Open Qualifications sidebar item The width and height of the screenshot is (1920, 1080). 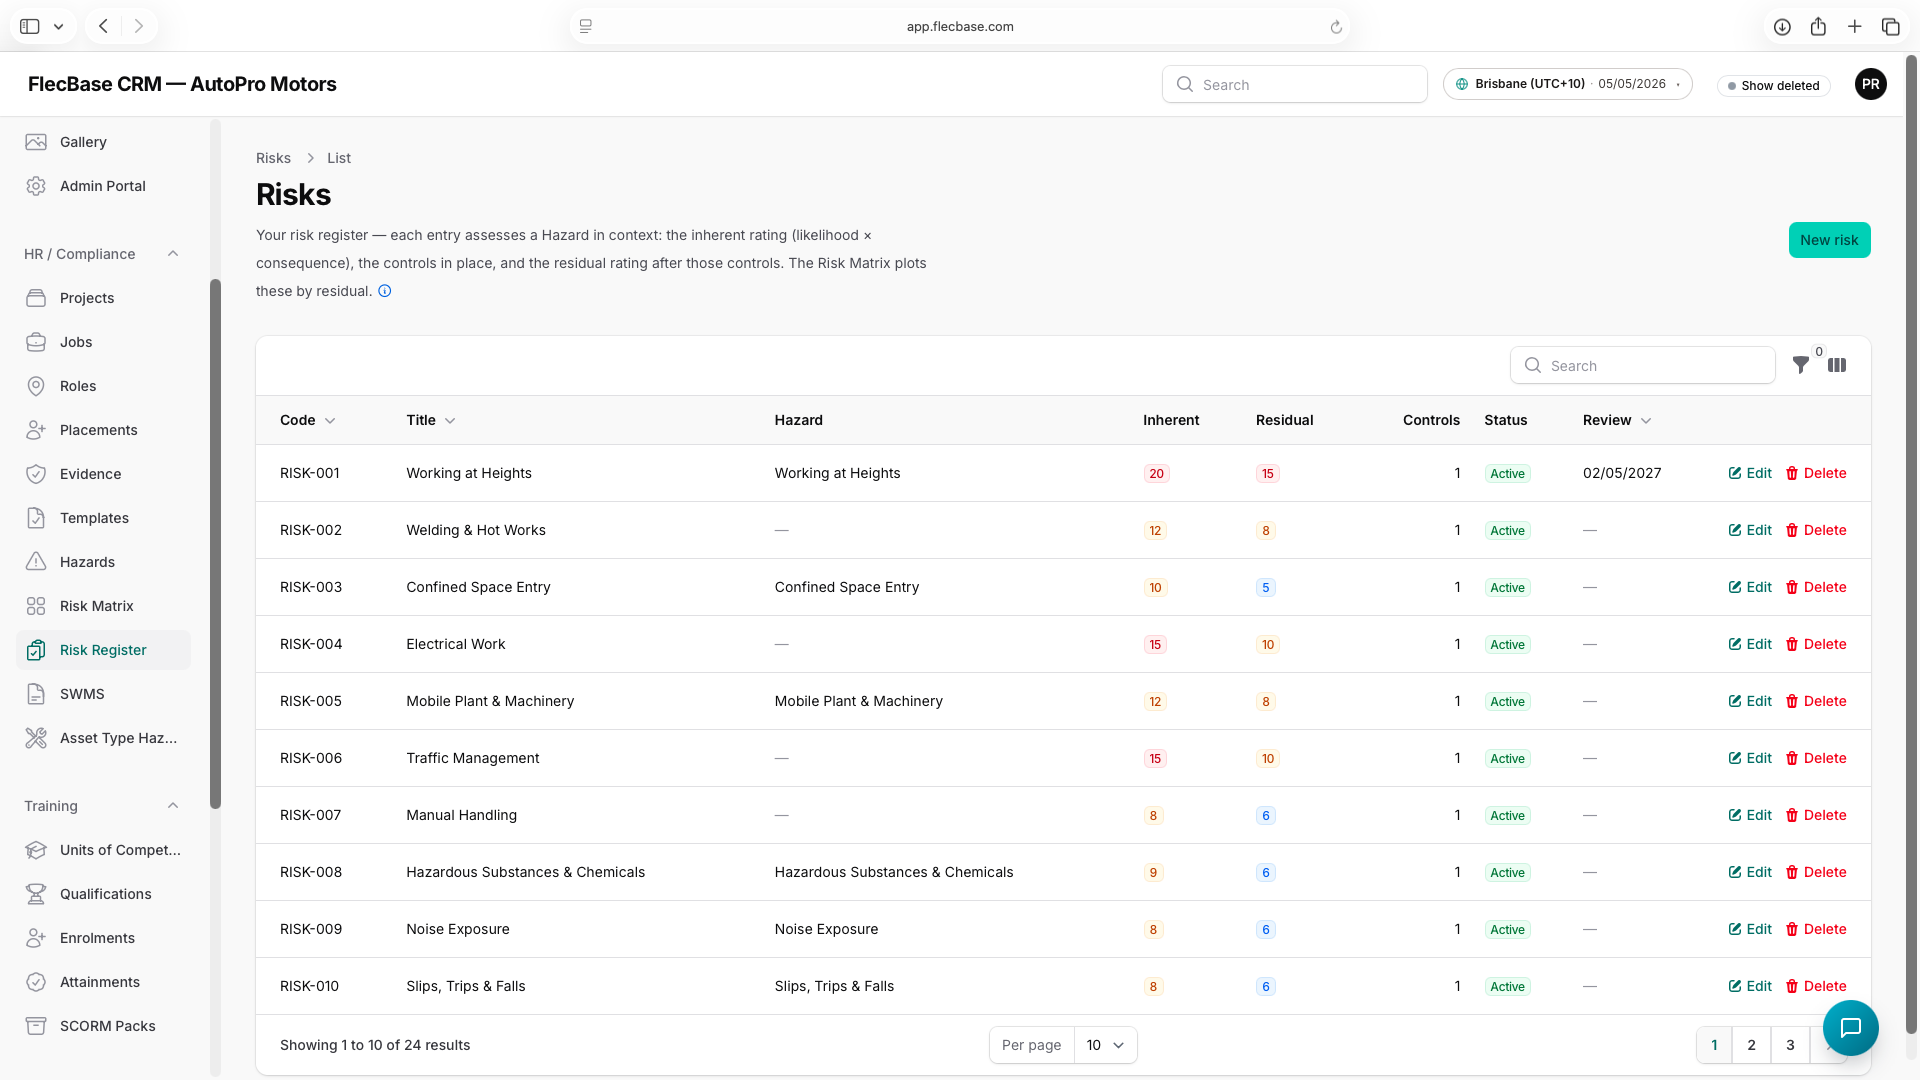coord(105,894)
